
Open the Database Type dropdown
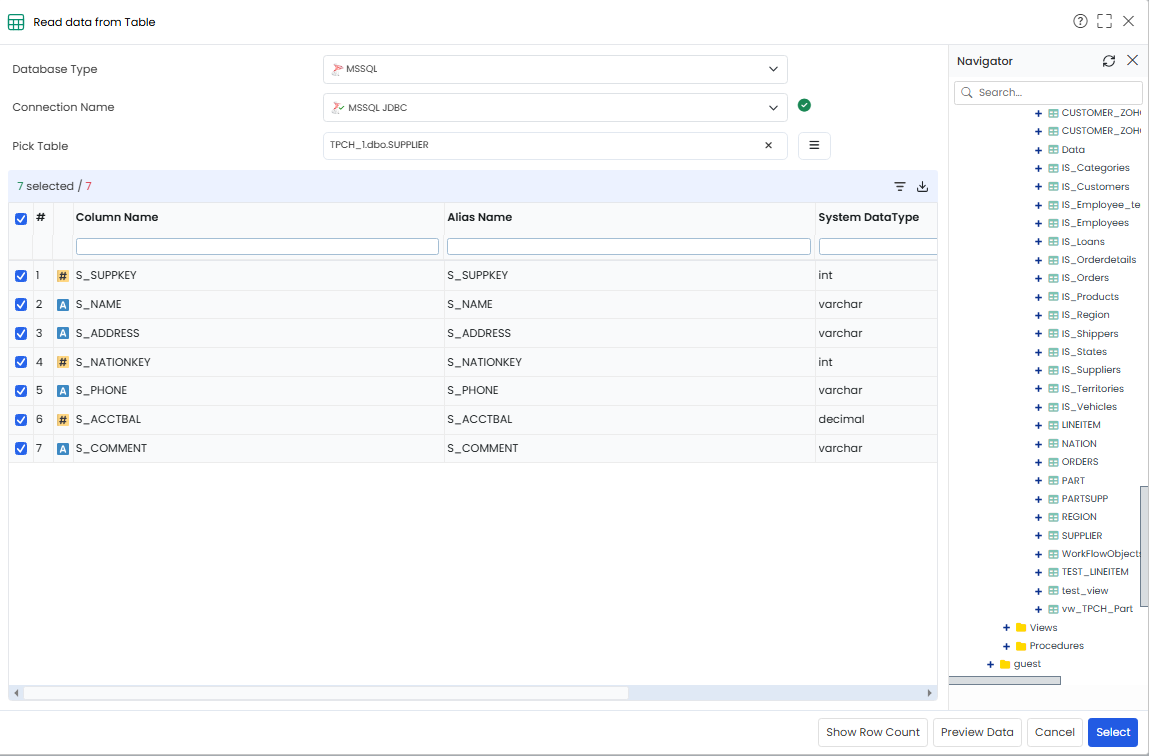(x=555, y=69)
